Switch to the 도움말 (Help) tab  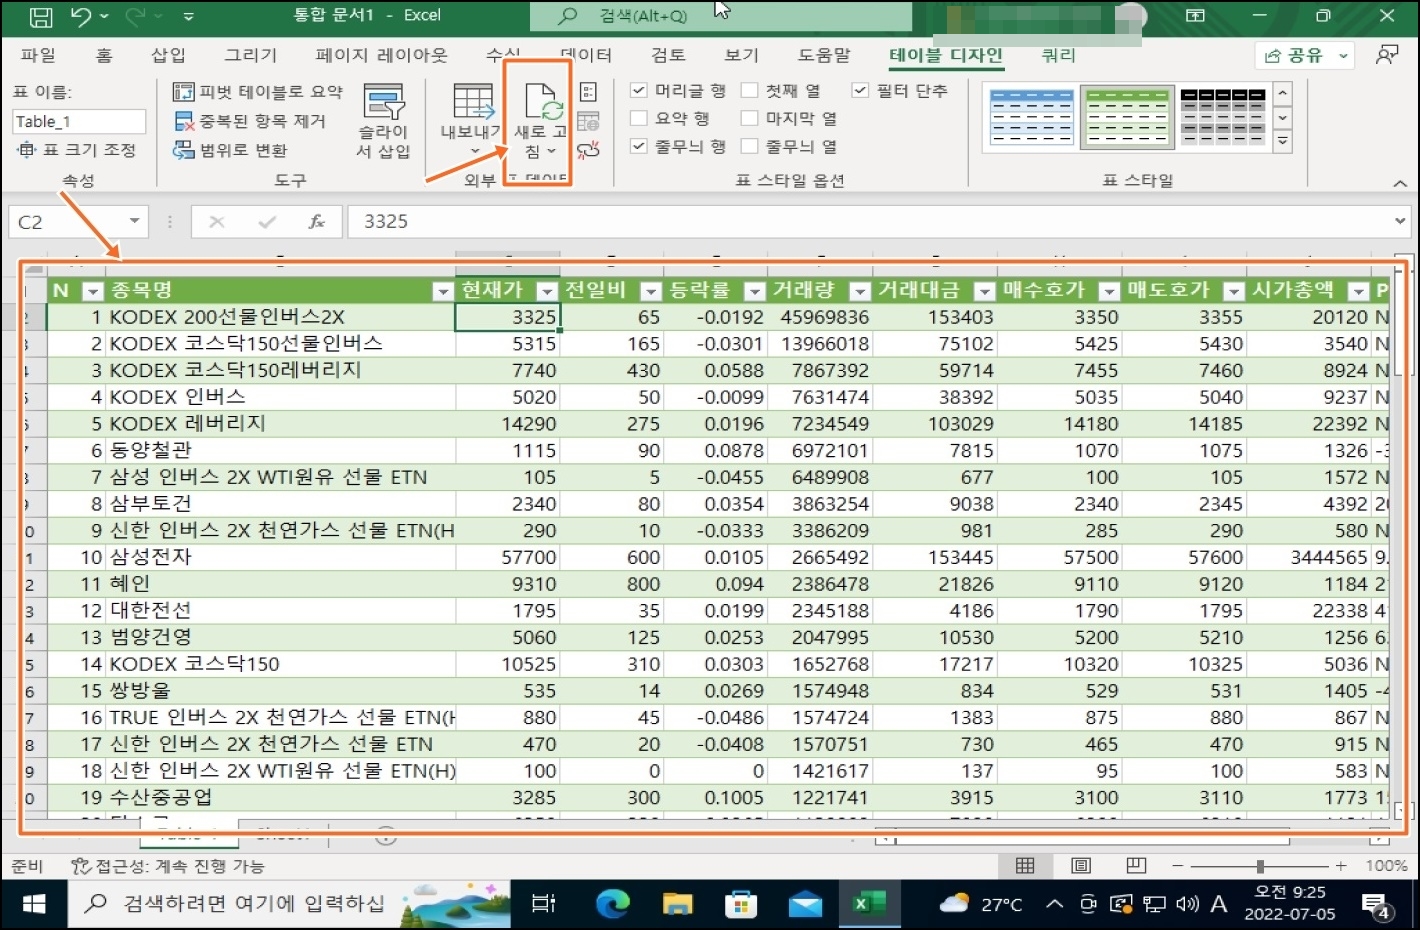point(824,55)
